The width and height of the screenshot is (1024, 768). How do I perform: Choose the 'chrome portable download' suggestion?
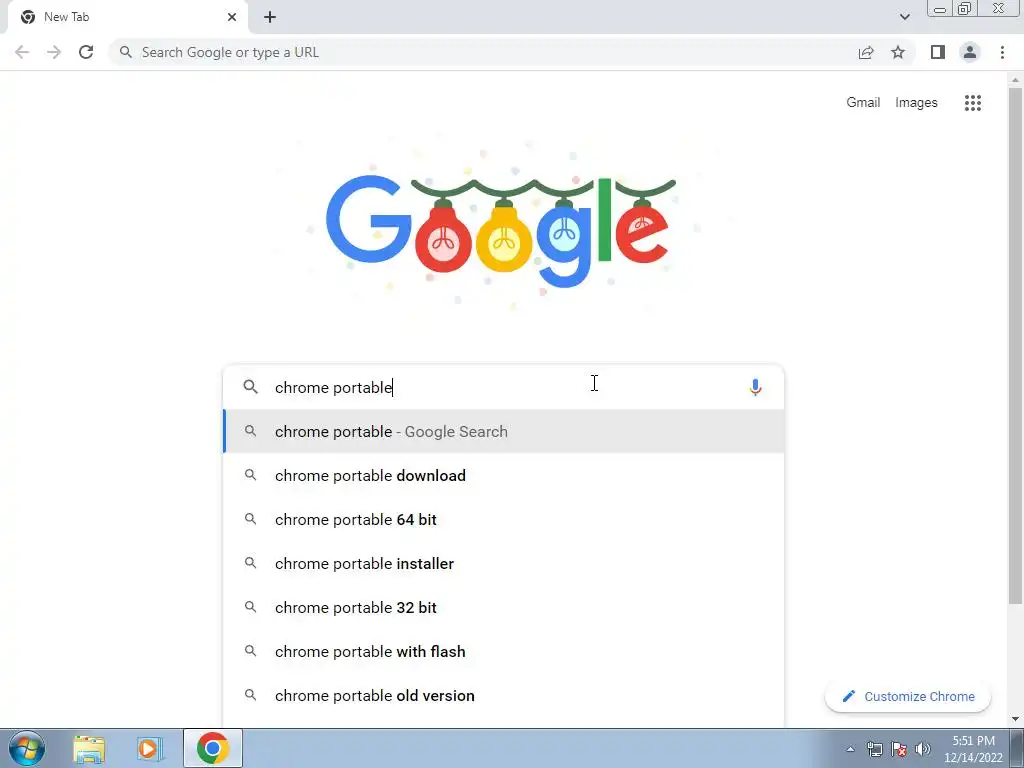tap(504, 475)
